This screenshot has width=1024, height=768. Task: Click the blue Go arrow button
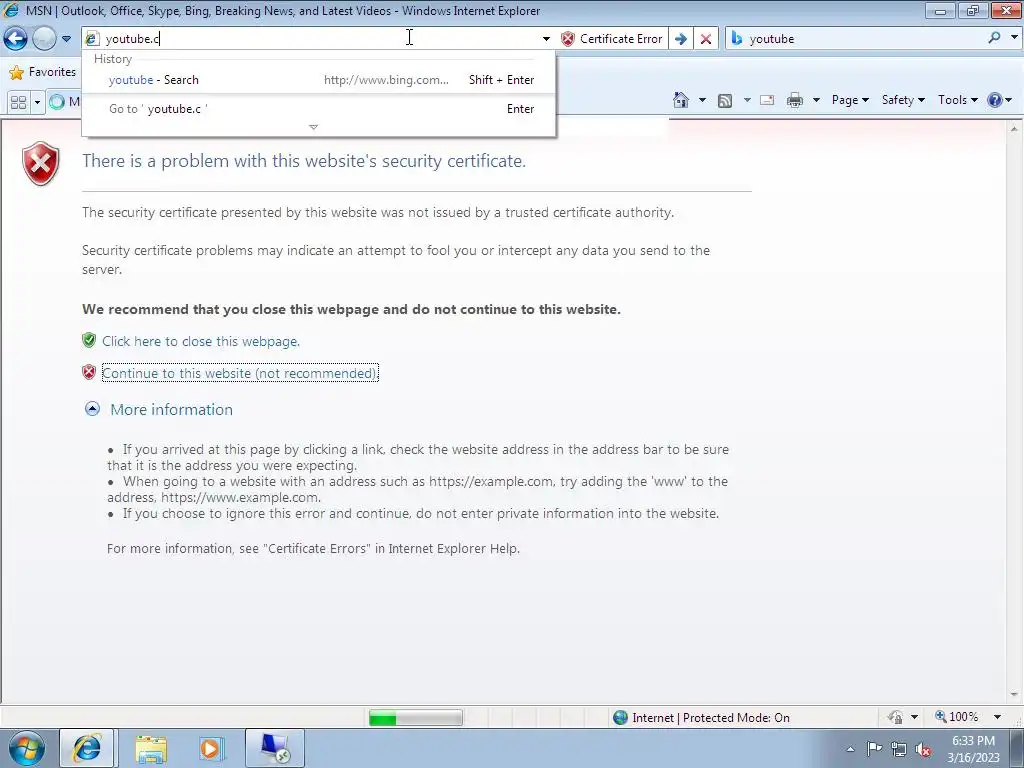tap(680, 39)
